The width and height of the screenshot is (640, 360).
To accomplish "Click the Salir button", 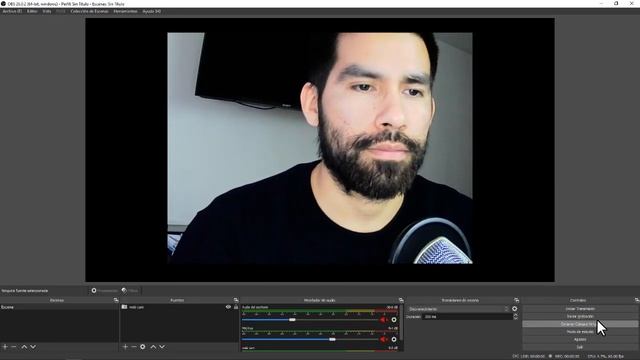I will point(580,347).
